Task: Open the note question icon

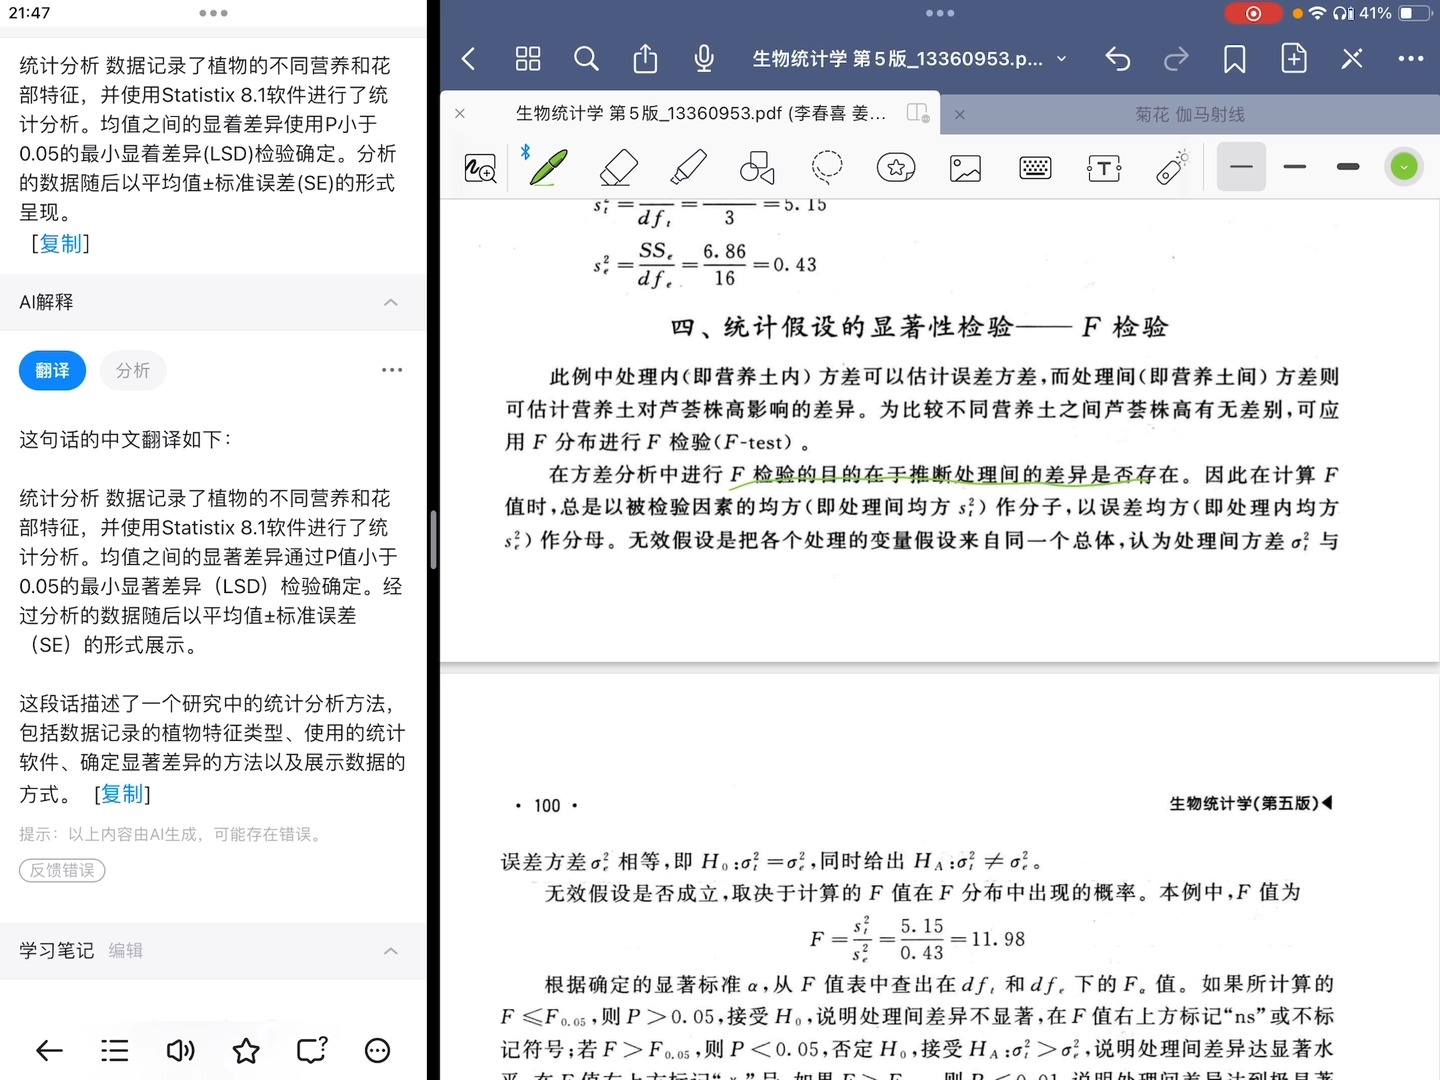Action: coord(312,1050)
